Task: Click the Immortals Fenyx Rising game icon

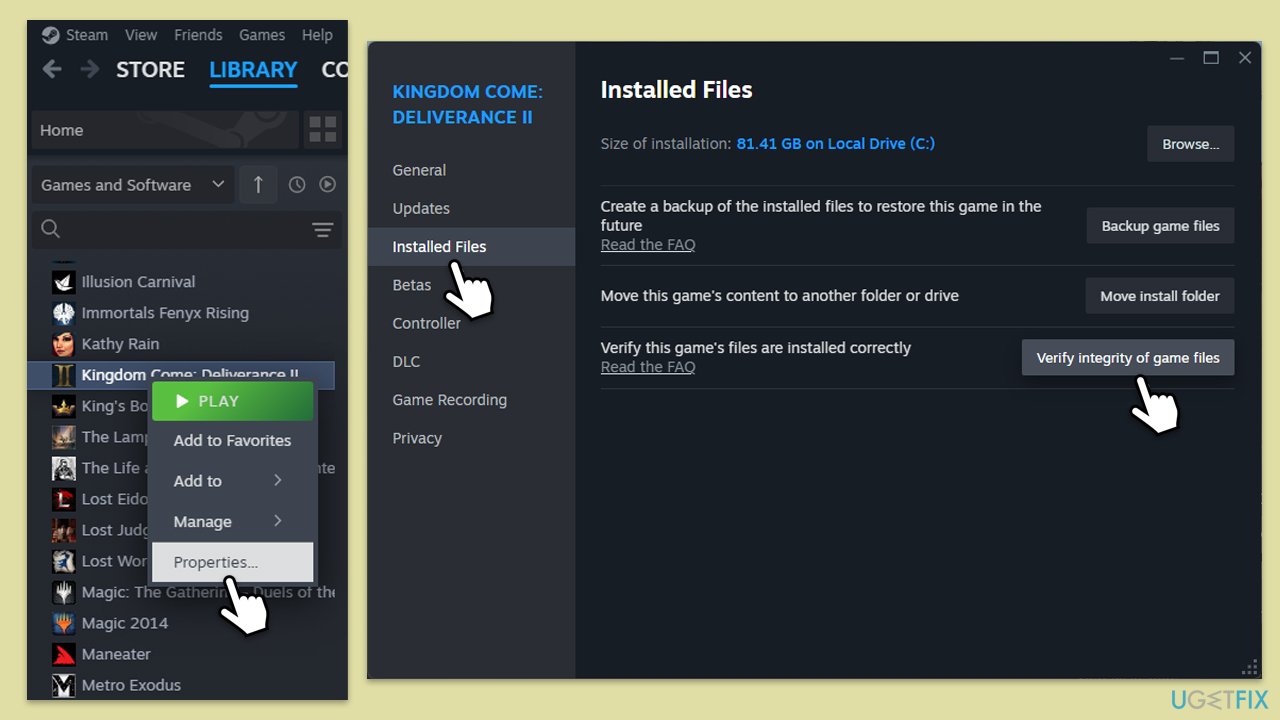Action: 64,313
